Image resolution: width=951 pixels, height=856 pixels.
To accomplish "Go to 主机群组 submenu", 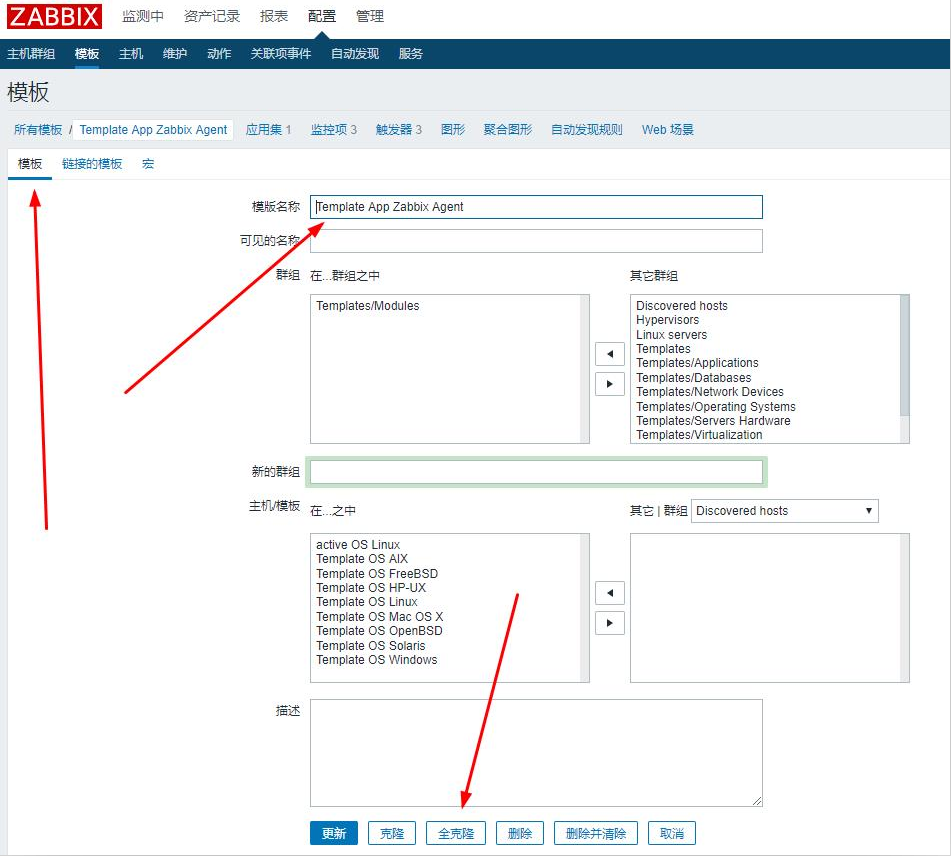I will (x=31, y=54).
